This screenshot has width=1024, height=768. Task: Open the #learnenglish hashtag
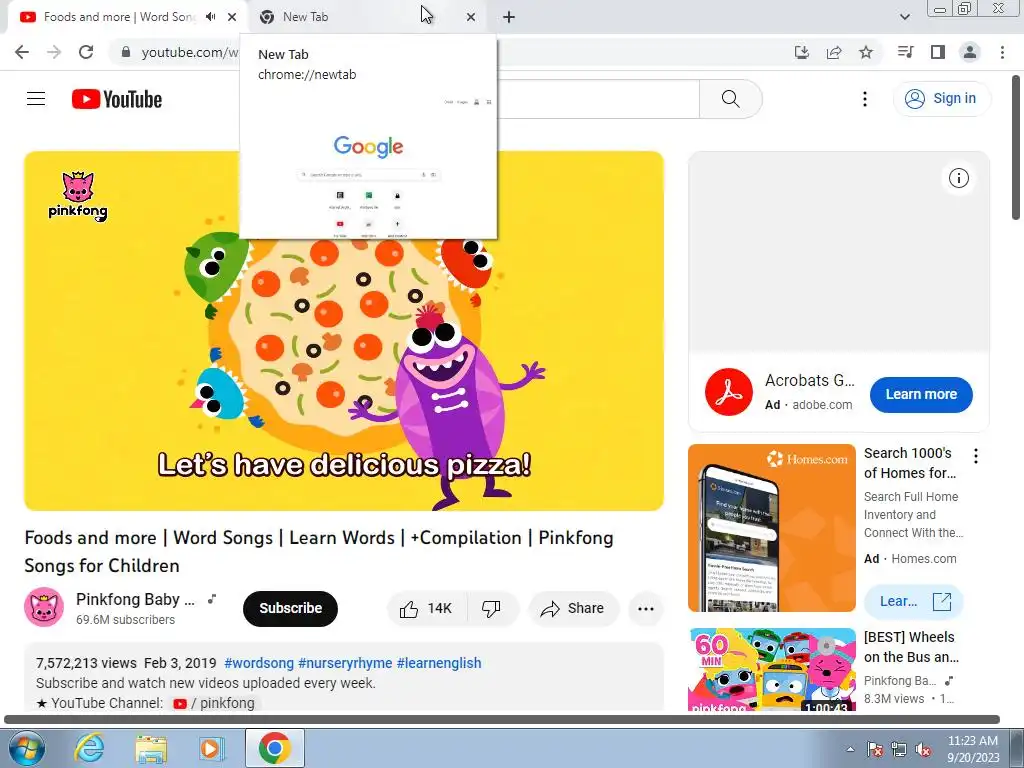(439, 663)
